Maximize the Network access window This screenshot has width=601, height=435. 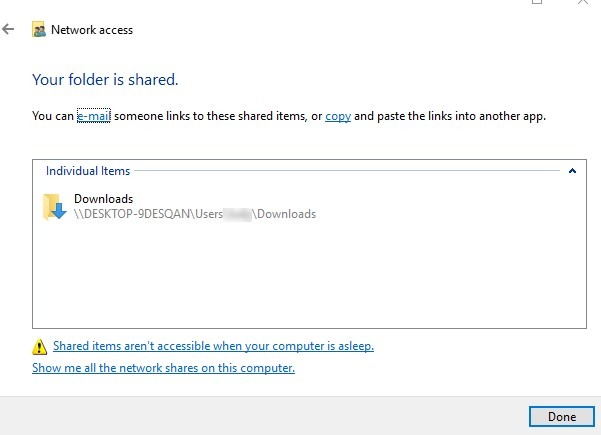(538, 3)
